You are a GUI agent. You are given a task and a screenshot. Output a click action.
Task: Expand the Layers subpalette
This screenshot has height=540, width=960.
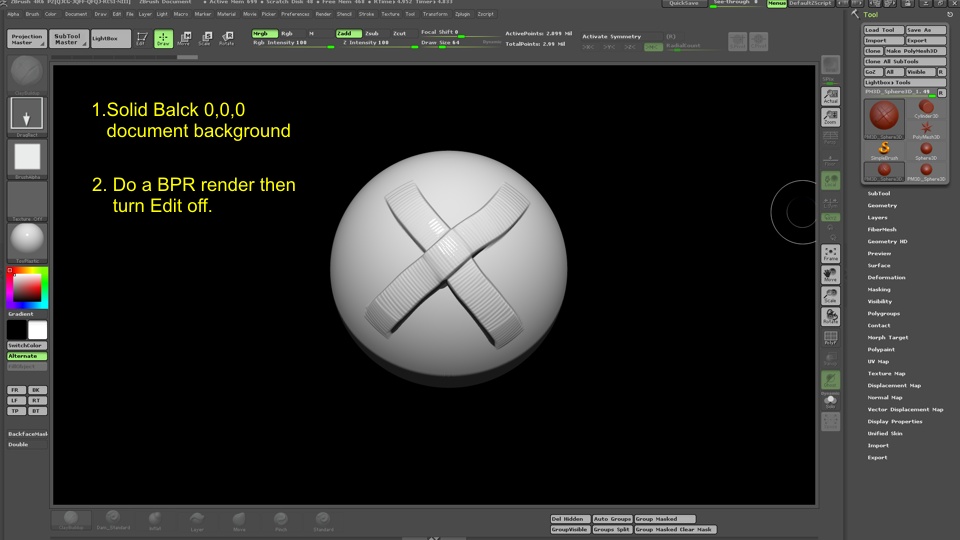[877, 217]
